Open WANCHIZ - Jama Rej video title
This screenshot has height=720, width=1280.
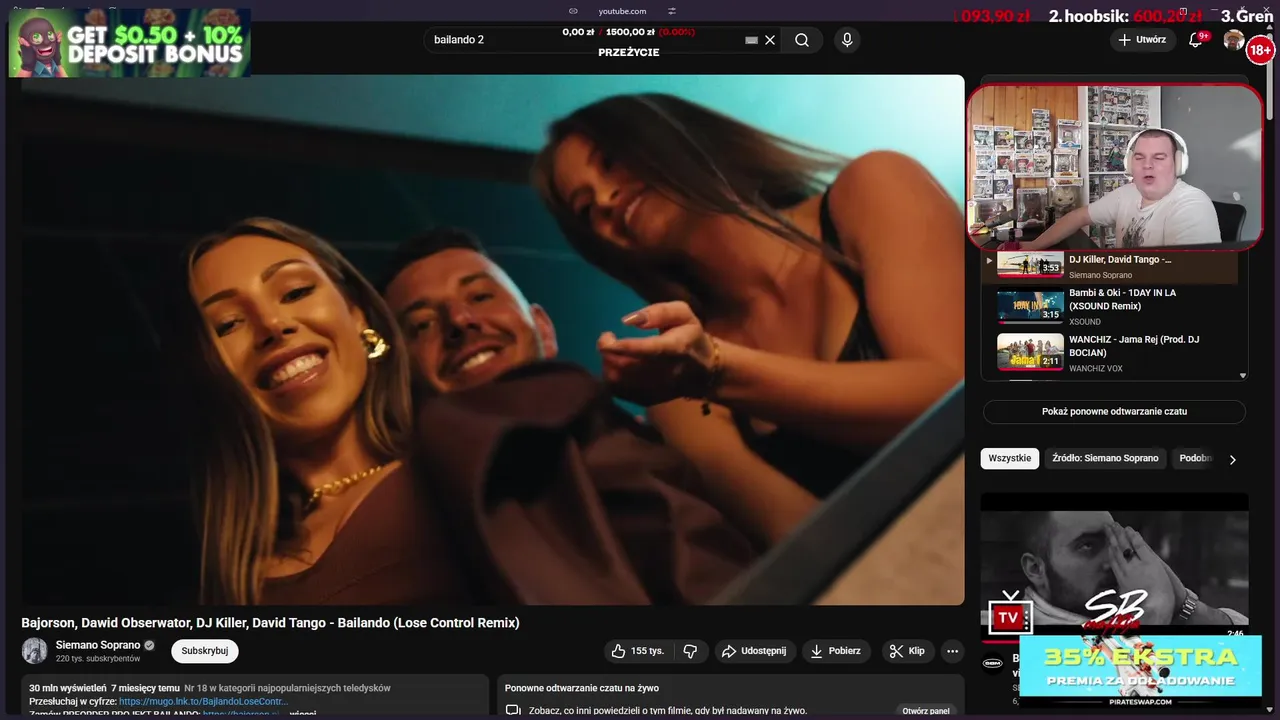click(x=1134, y=346)
